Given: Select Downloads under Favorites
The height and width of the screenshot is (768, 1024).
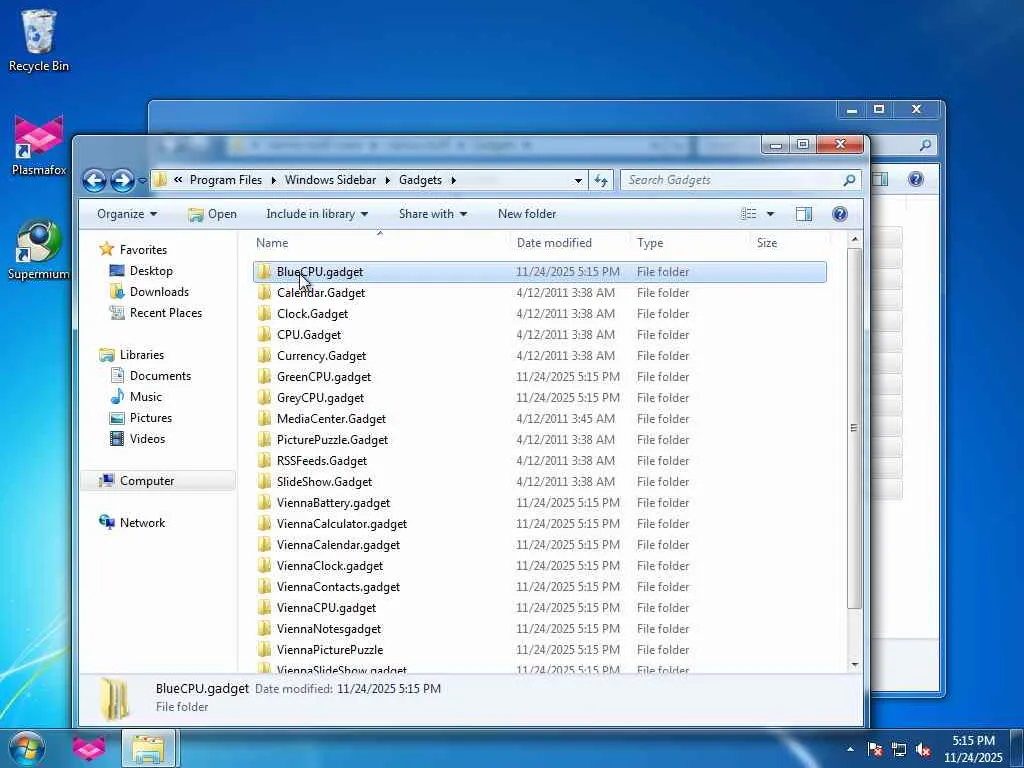Looking at the screenshot, I should 159,292.
